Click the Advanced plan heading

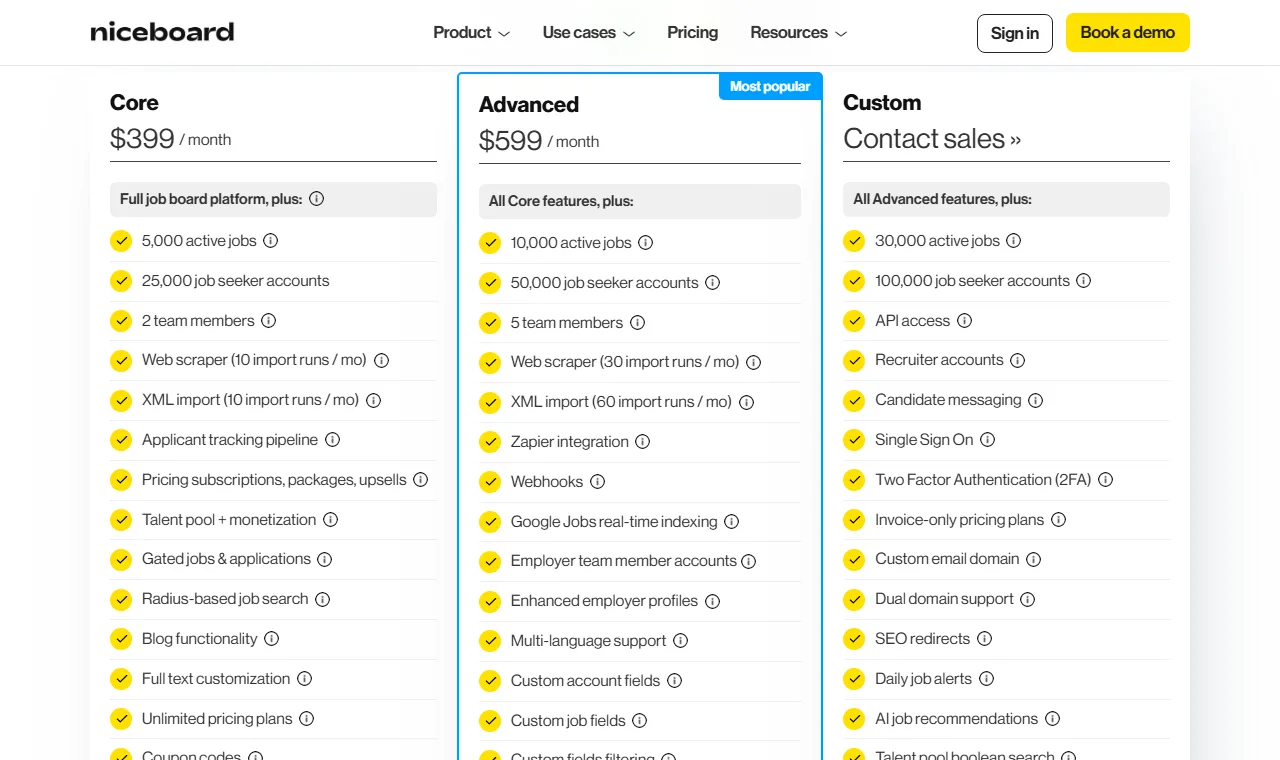click(x=529, y=105)
